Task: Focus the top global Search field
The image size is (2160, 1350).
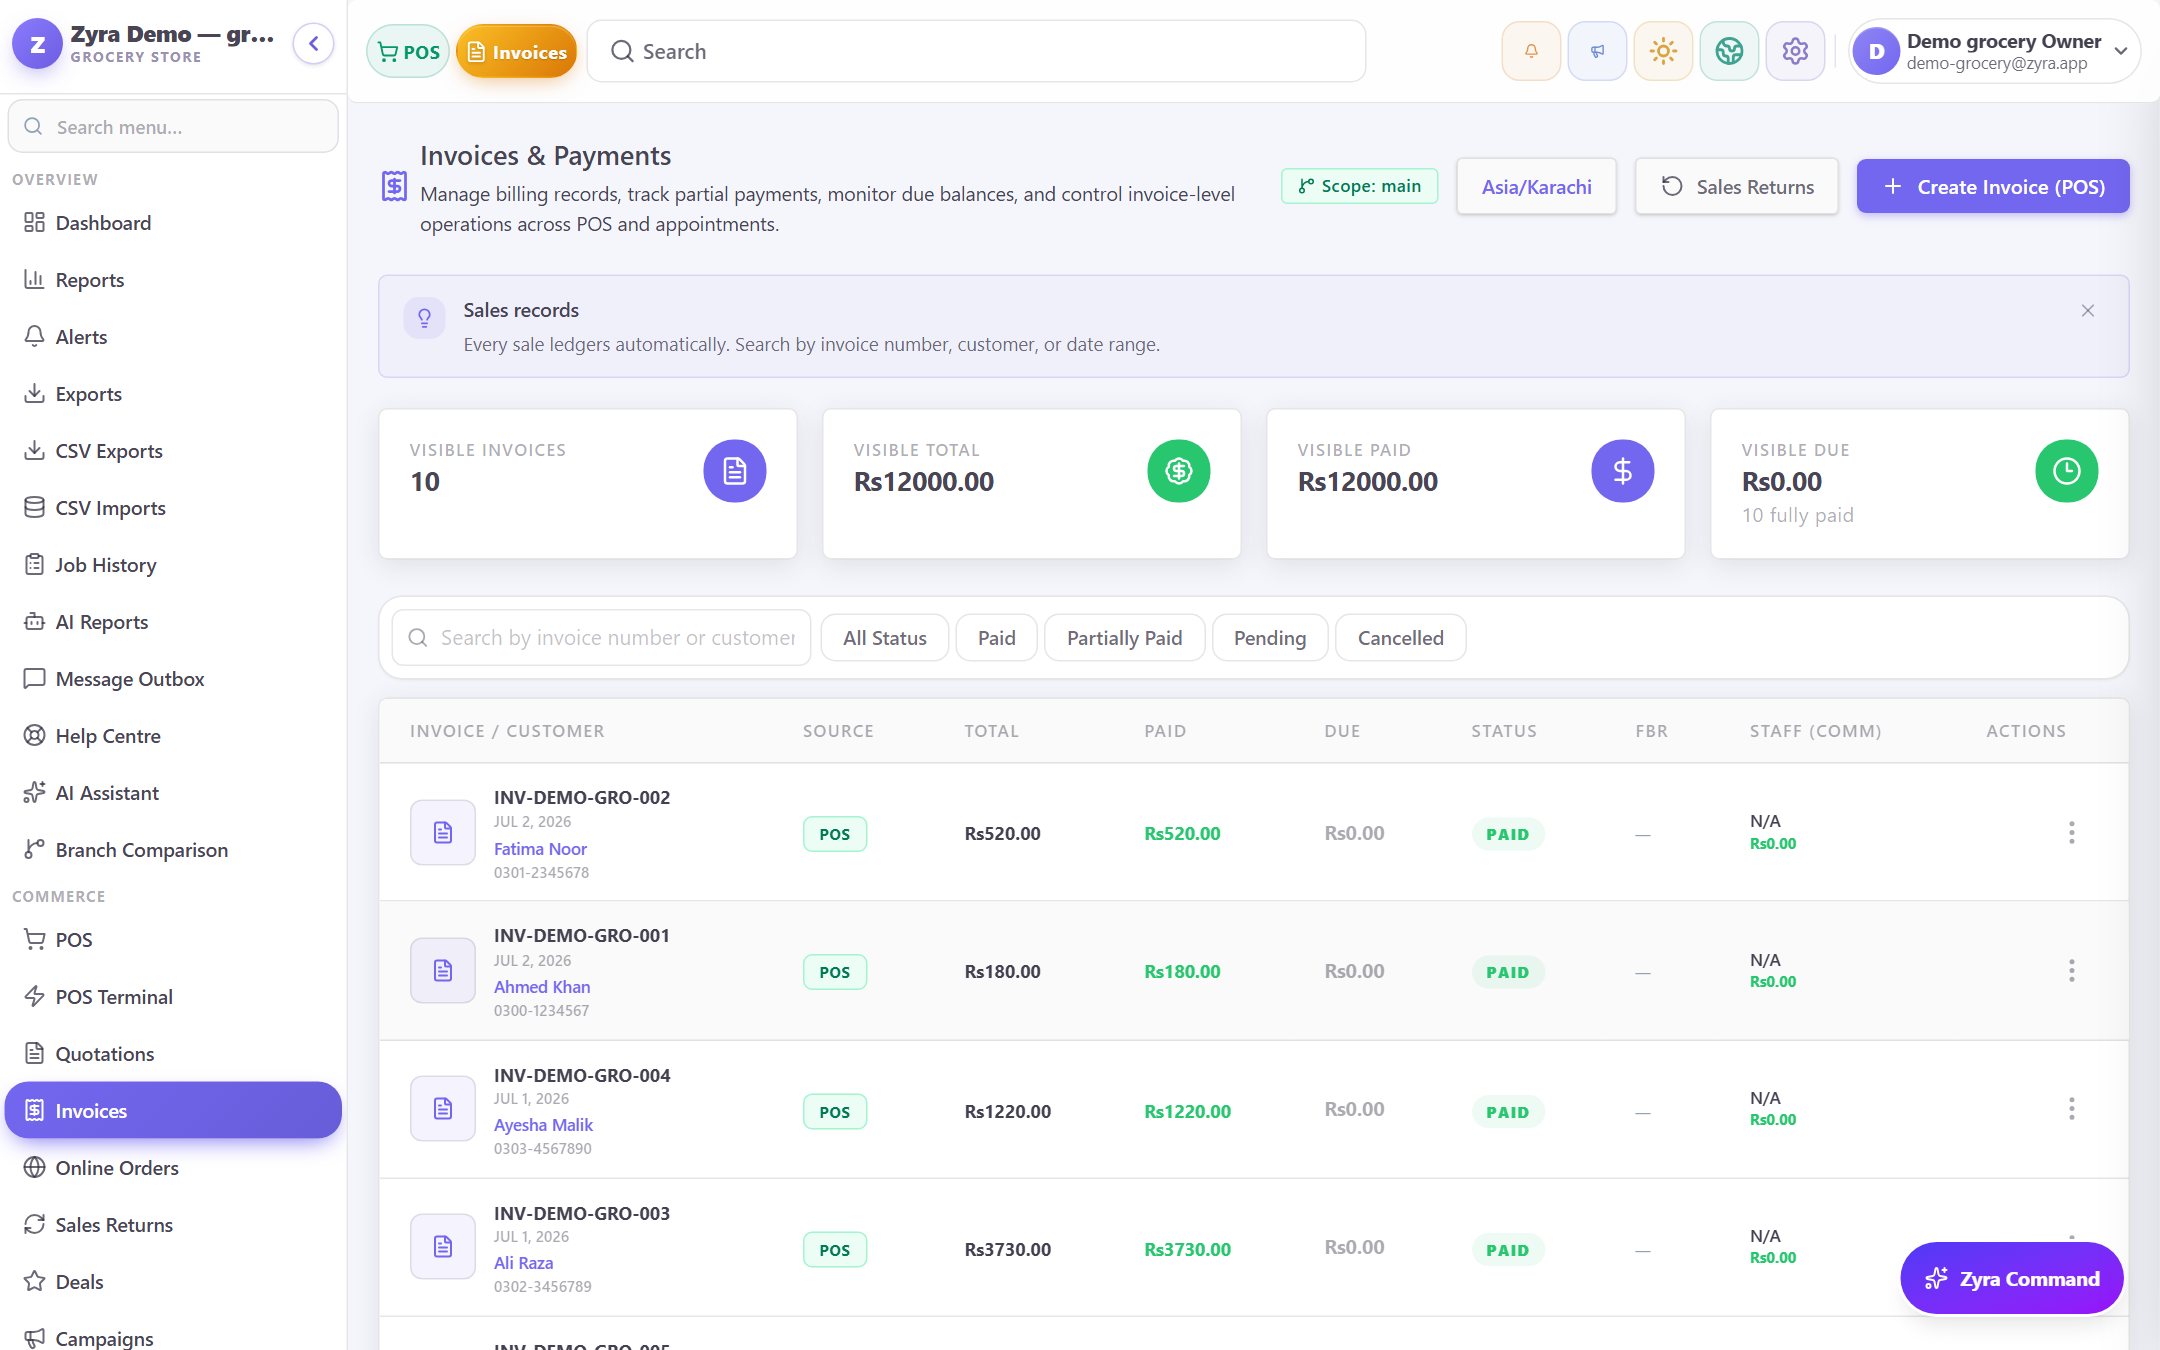Action: click(976, 51)
